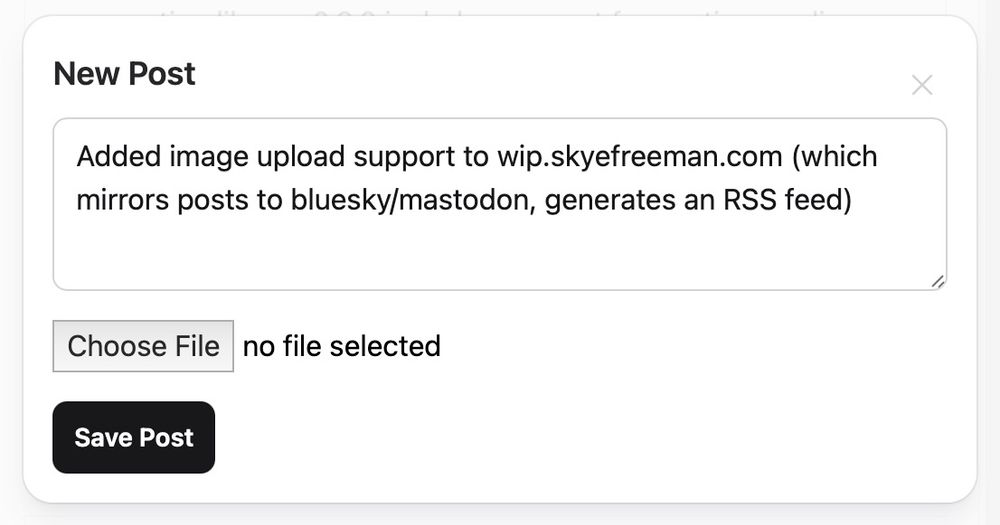The image size is (1000, 525).
Task: Open the Choose File picker
Action: [x=143, y=346]
